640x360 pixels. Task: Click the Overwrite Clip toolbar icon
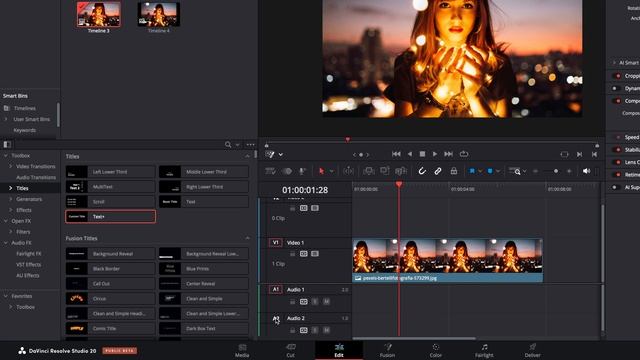point(384,171)
